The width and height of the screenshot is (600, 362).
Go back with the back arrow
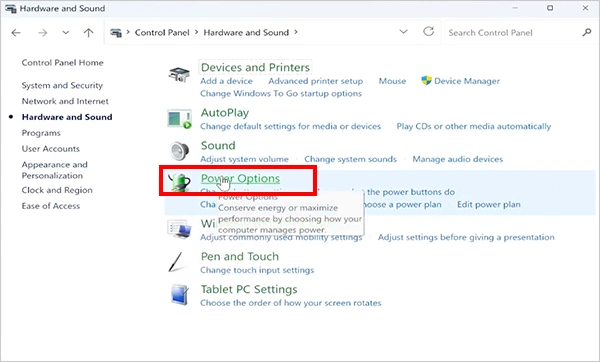click(16, 33)
